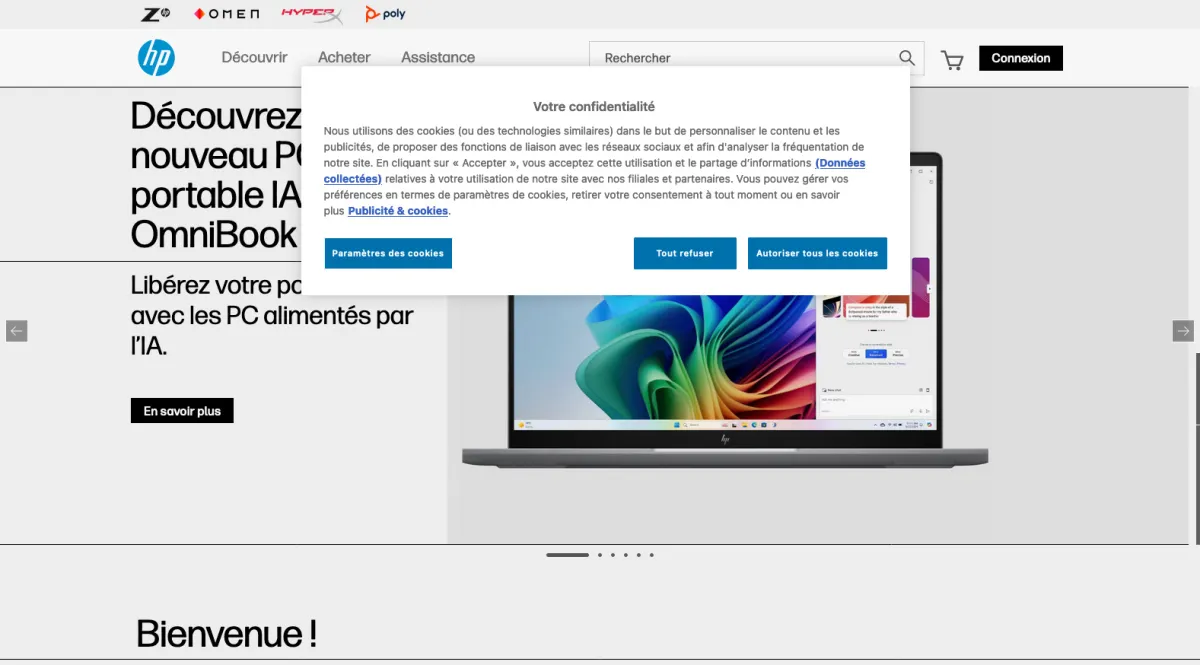Screen dimensions: 1200x665
Task: Open the Poly brand logo link
Action: pyautogui.click(x=386, y=14)
